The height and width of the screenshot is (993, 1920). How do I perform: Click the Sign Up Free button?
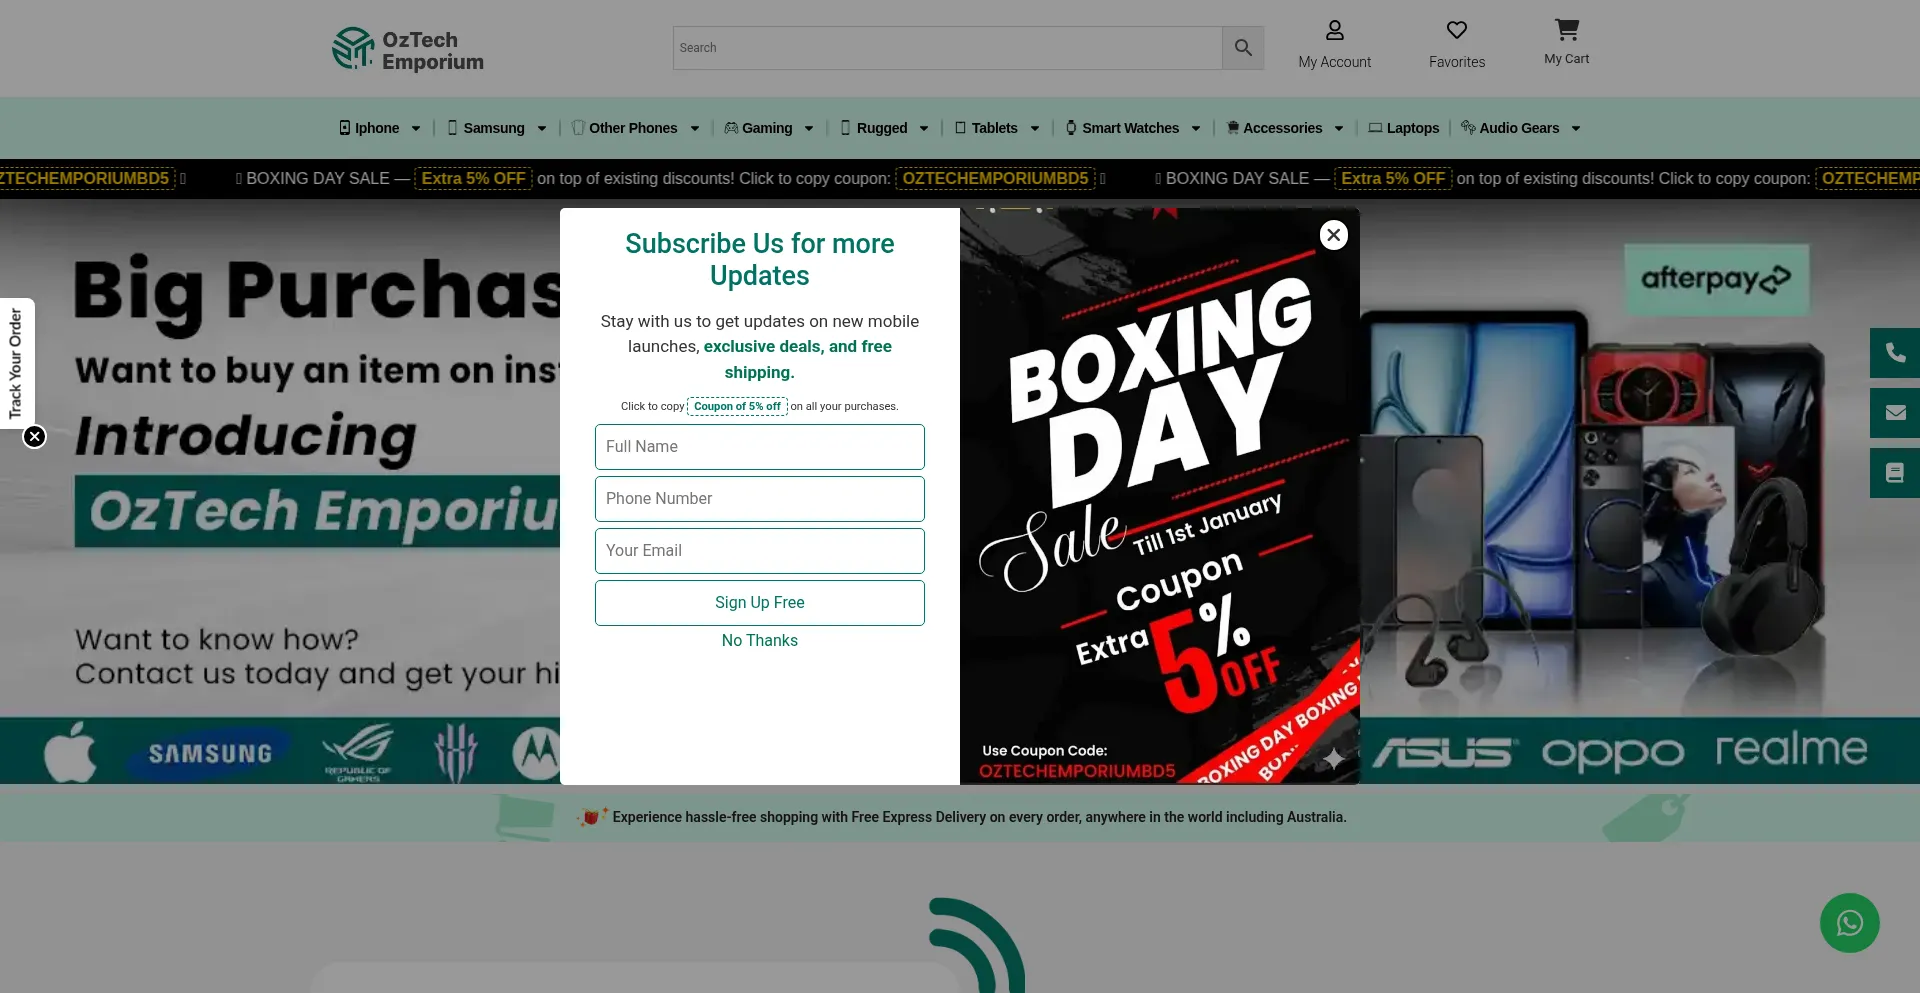(759, 603)
